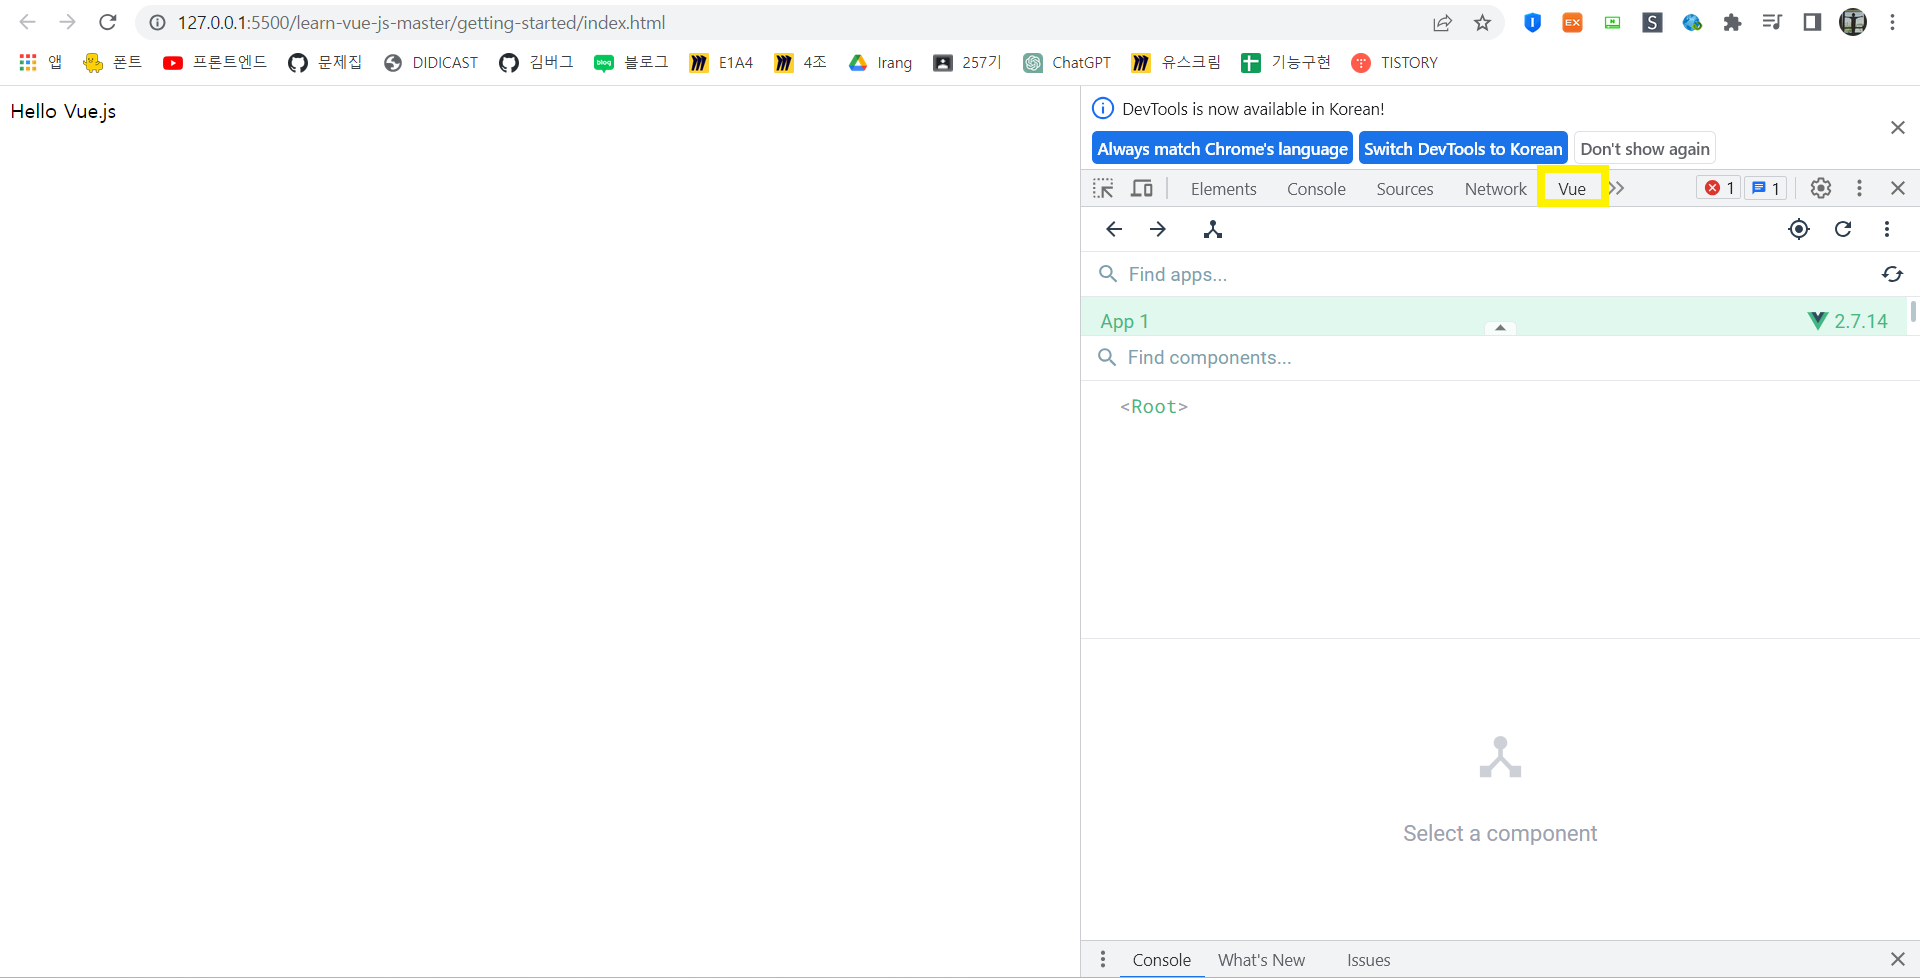Open the Irang Drive bookmark
The image size is (1920, 978).
click(880, 62)
